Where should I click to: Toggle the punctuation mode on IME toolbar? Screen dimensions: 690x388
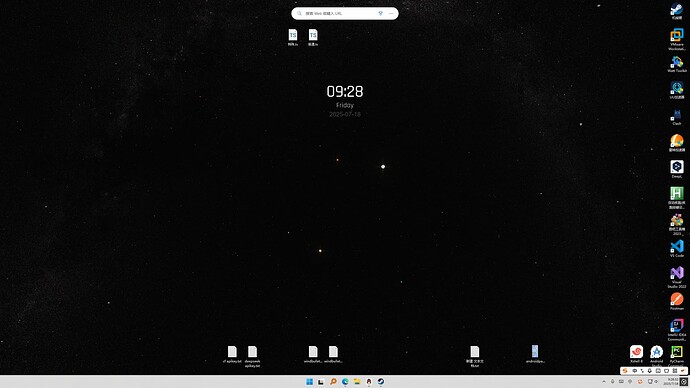click(x=642, y=371)
